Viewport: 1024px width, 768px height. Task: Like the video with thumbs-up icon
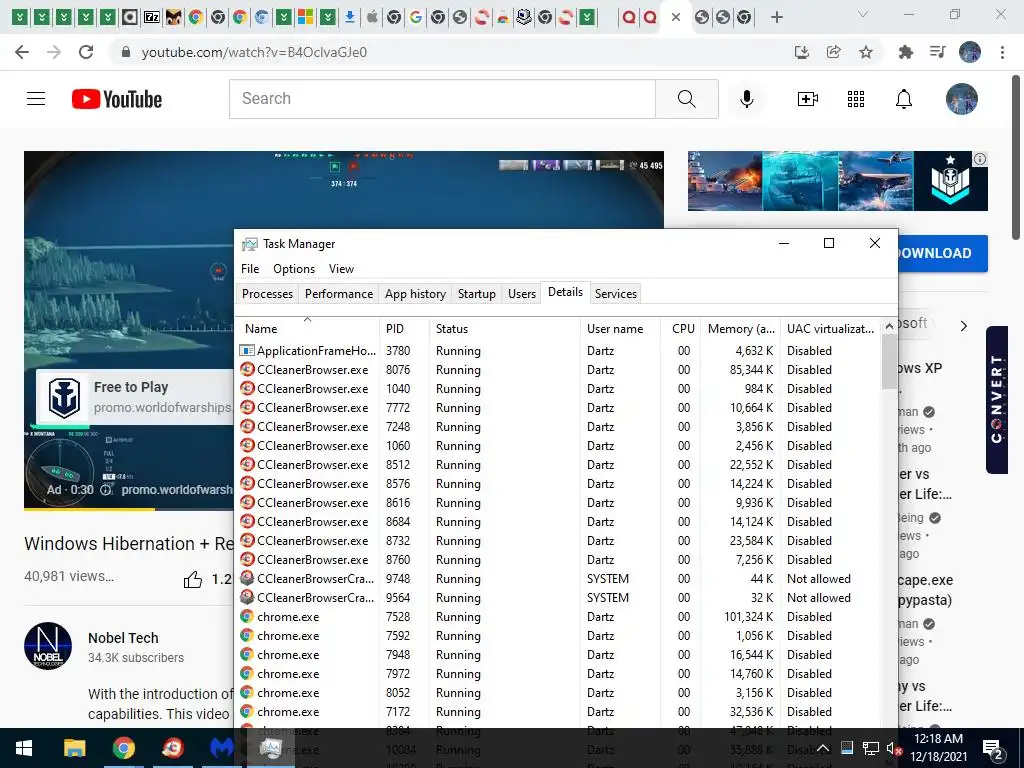tap(193, 579)
